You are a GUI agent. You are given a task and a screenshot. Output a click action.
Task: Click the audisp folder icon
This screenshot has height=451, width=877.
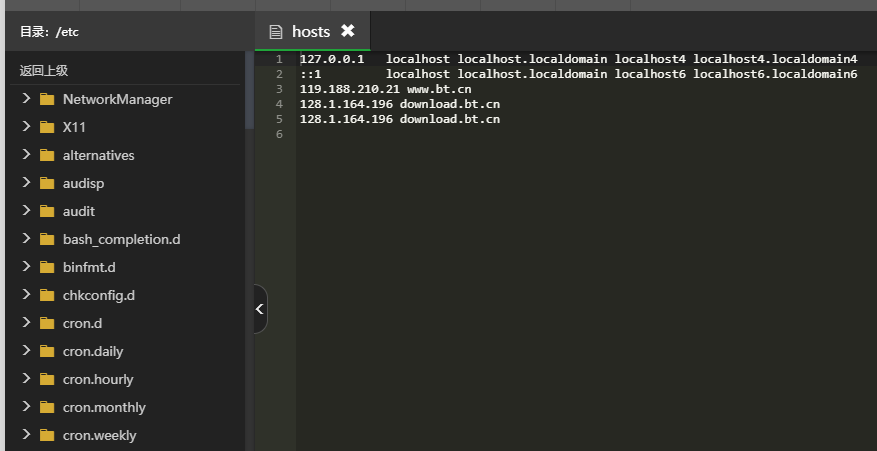click(x=47, y=183)
